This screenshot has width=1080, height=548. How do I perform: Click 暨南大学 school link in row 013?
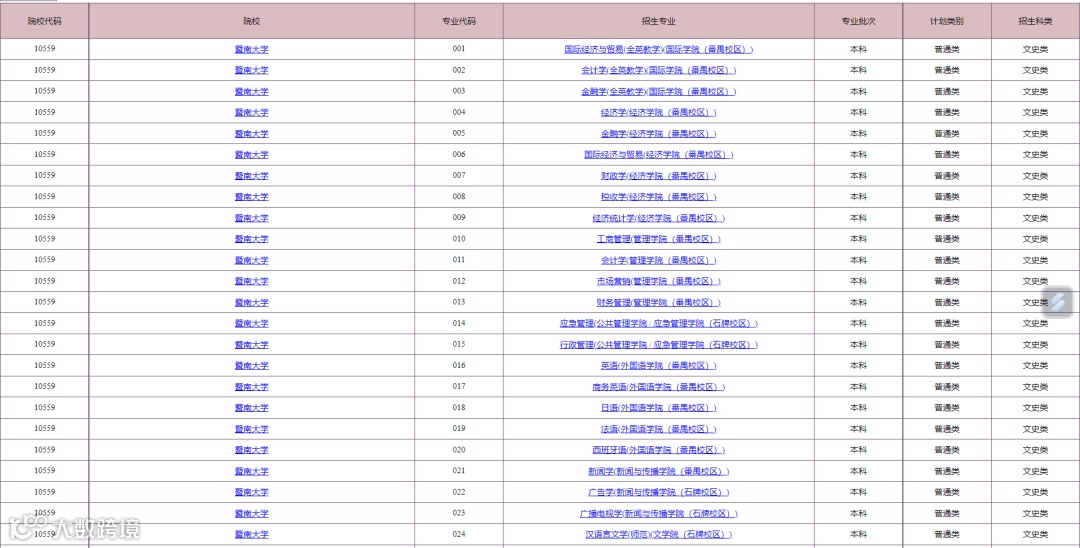(x=251, y=302)
